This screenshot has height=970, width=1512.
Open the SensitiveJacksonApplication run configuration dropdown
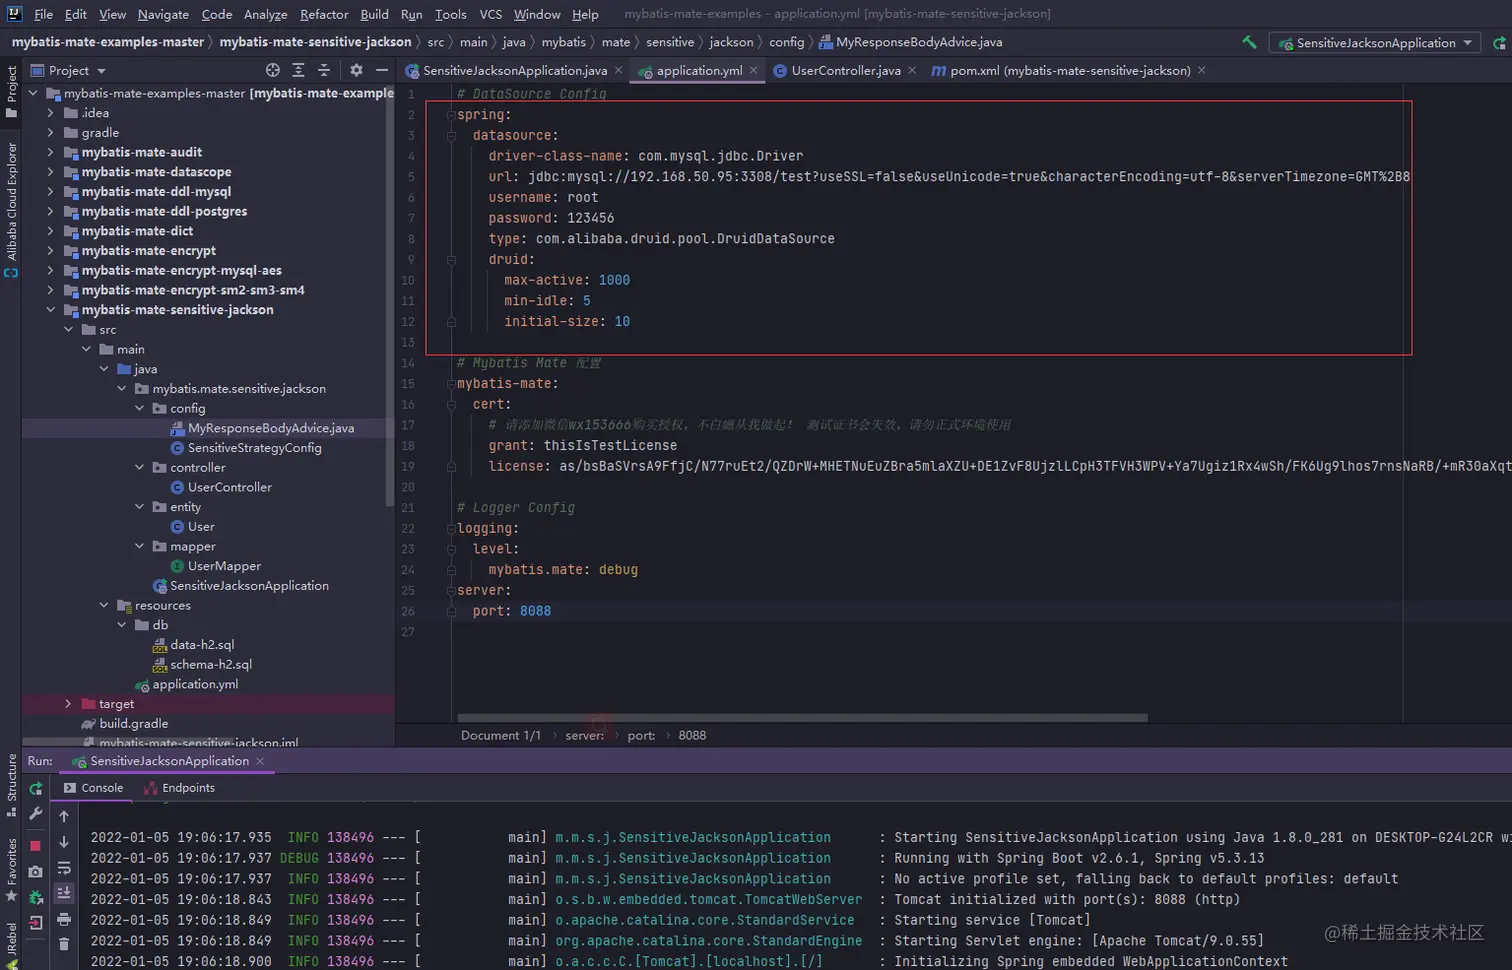point(1375,43)
